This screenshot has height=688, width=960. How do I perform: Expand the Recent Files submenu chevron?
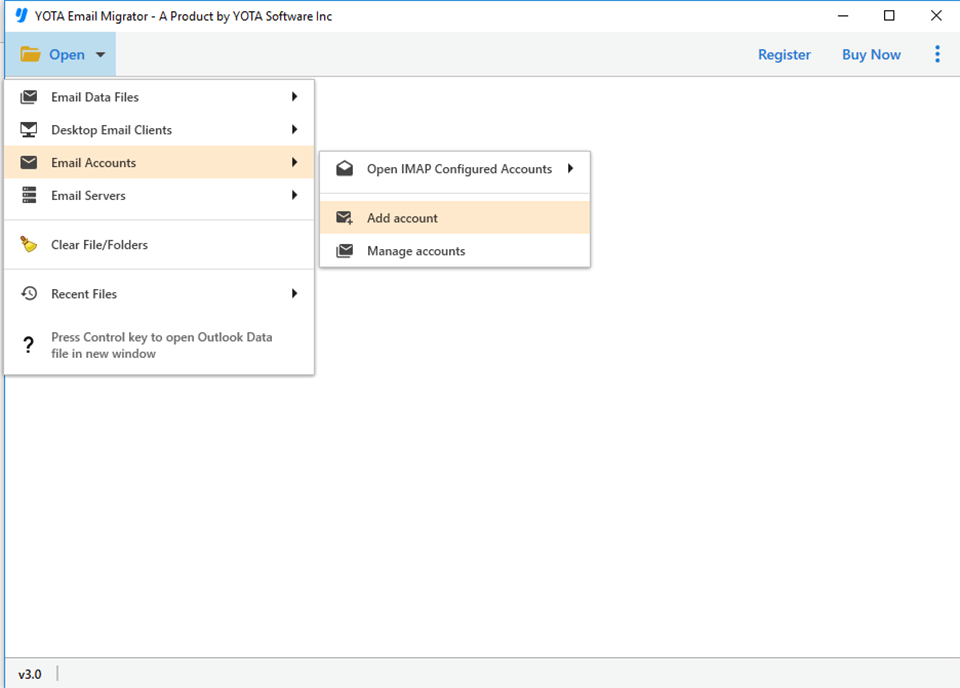tap(294, 293)
